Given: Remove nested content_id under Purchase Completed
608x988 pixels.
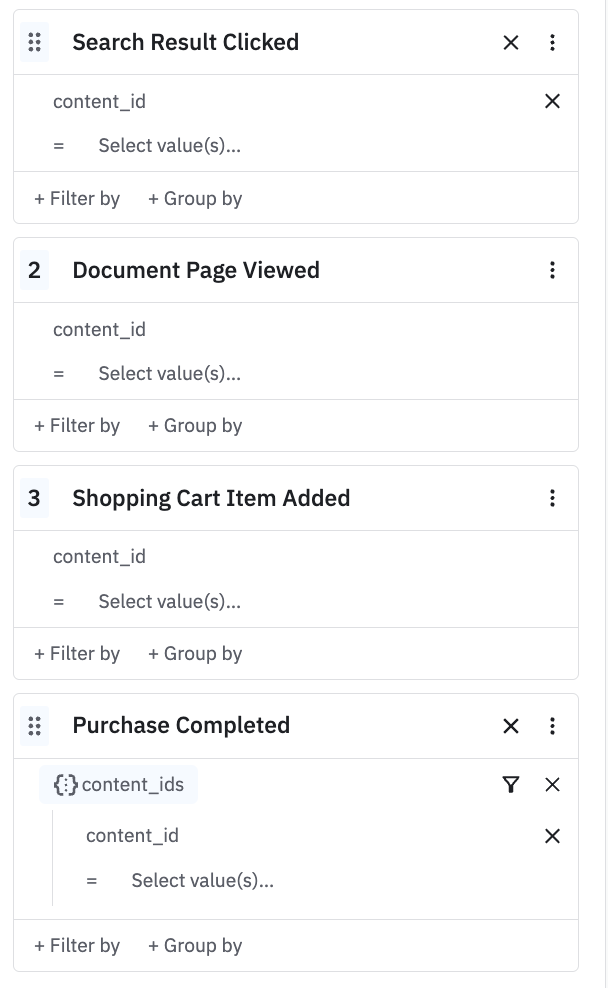Looking at the screenshot, I should (552, 835).
